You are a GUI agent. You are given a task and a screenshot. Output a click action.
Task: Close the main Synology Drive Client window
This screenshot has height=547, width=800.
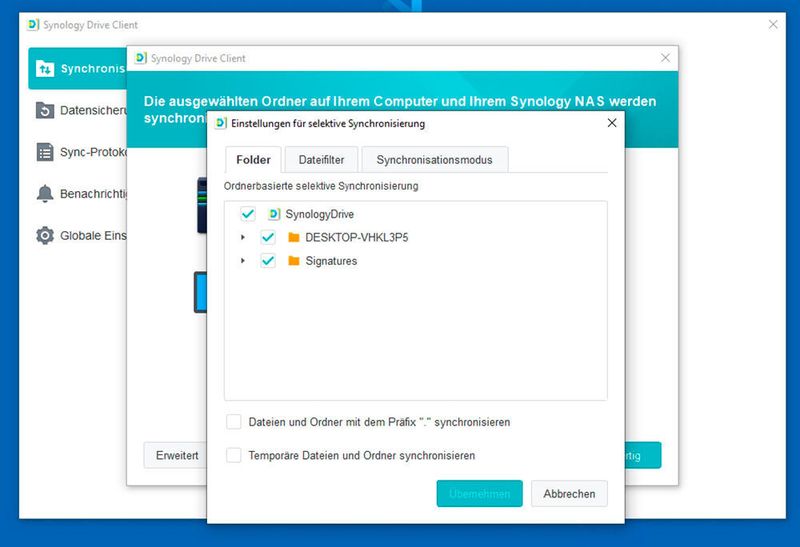tap(773, 24)
